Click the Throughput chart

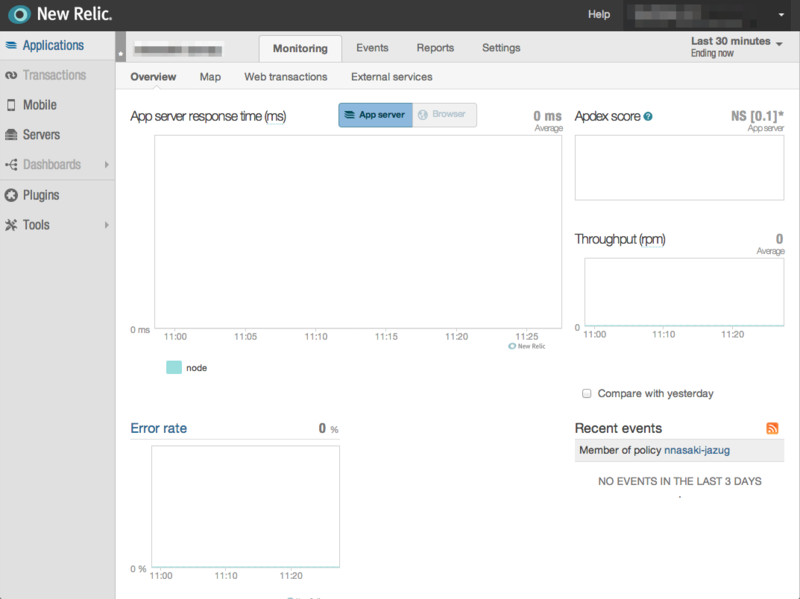[x=684, y=292]
